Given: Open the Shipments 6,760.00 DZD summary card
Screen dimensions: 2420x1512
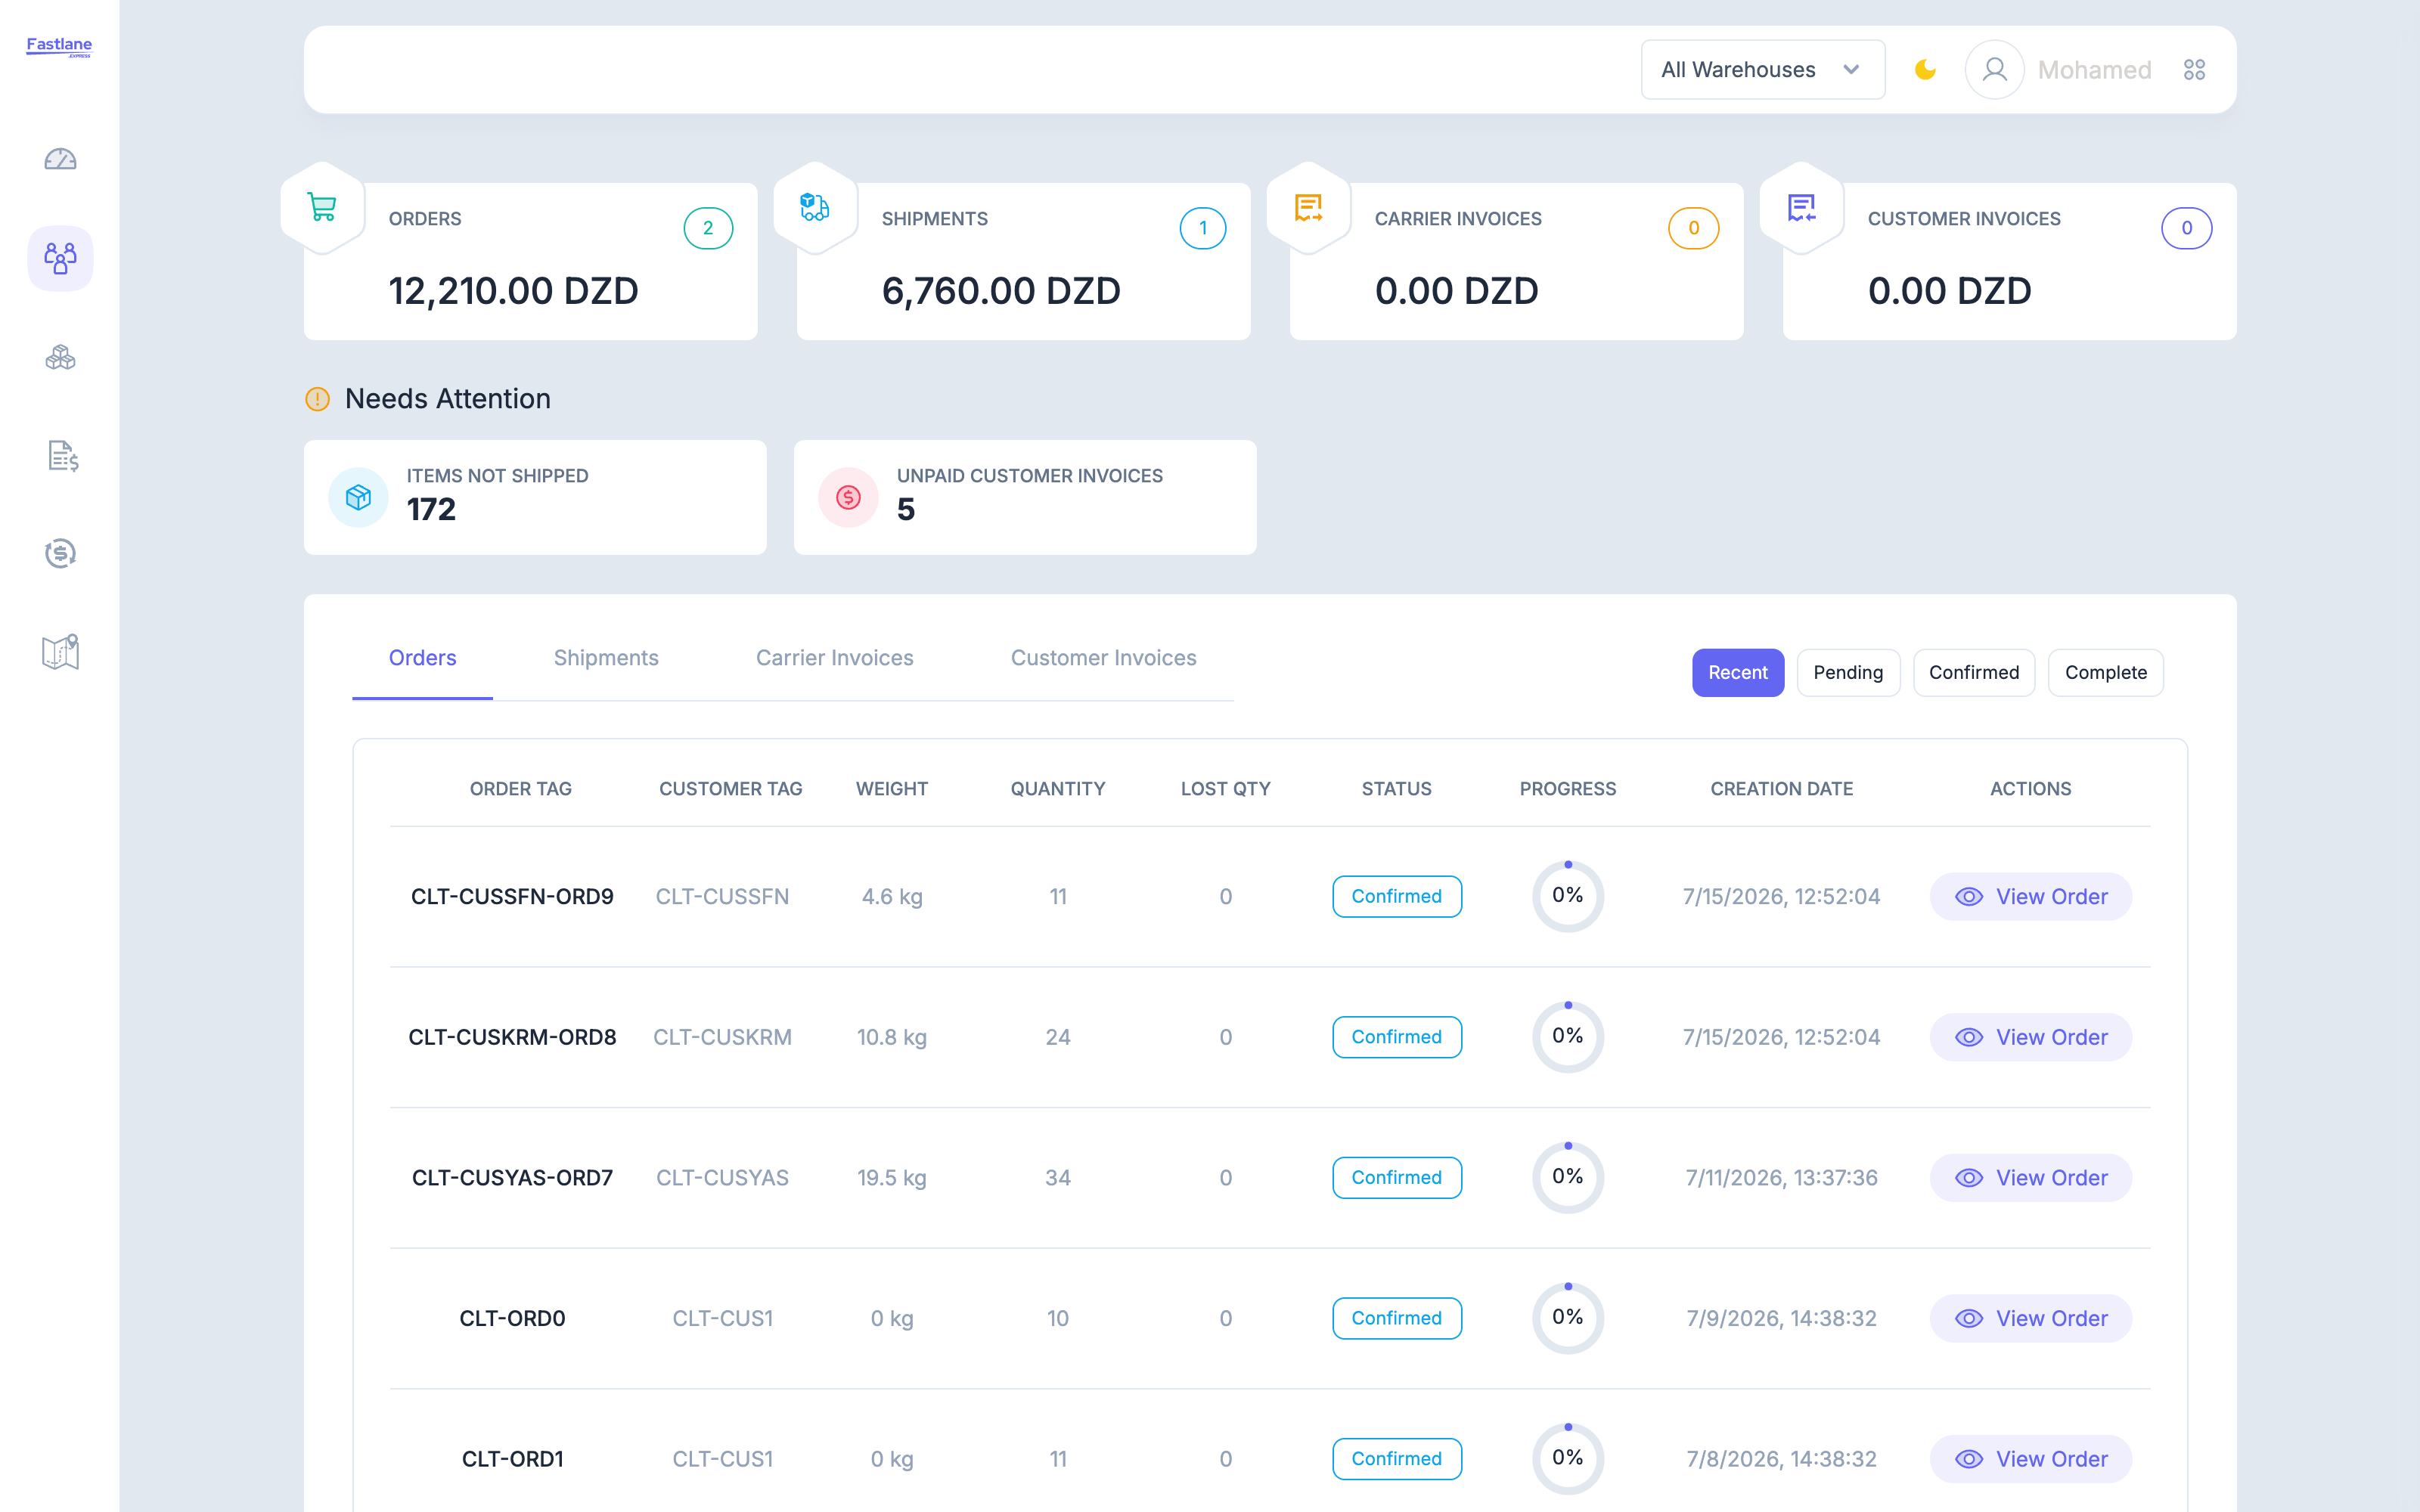Looking at the screenshot, I should [1024, 261].
